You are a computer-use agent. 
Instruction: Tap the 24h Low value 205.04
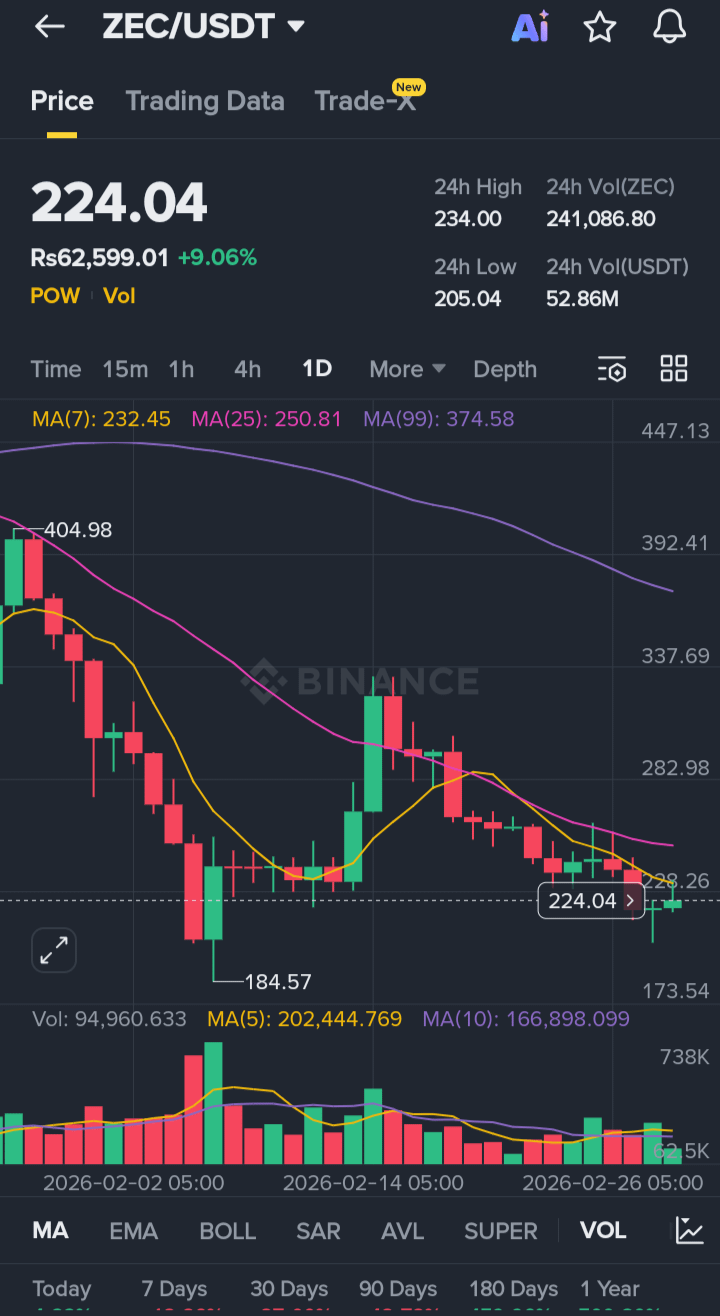467,299
